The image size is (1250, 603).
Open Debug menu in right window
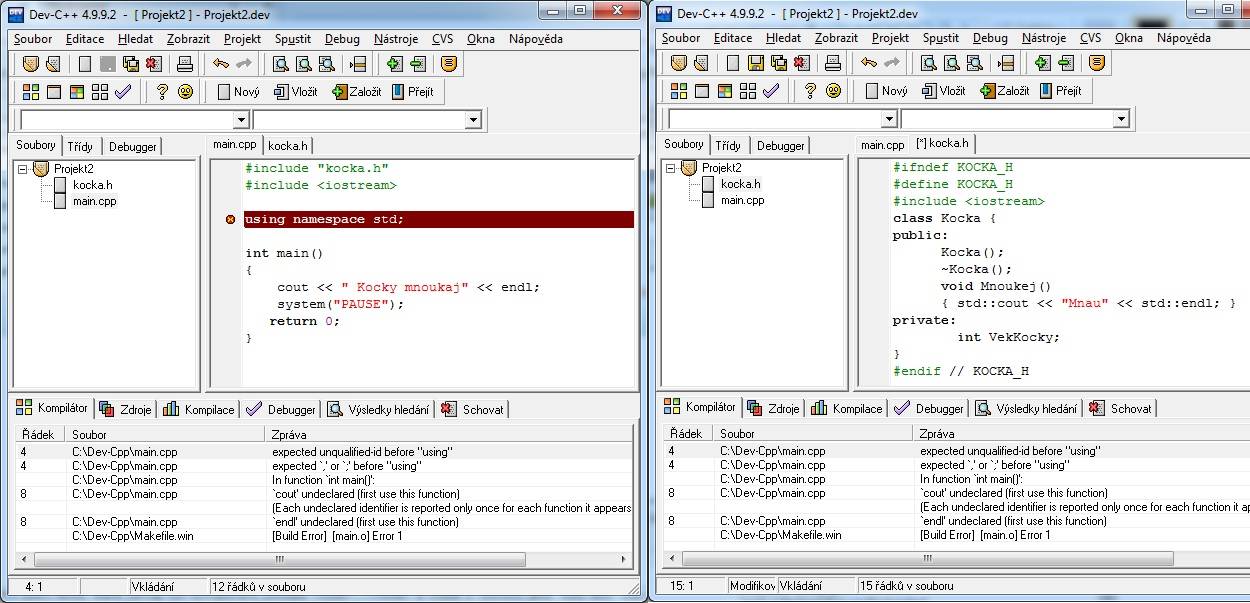990,38
